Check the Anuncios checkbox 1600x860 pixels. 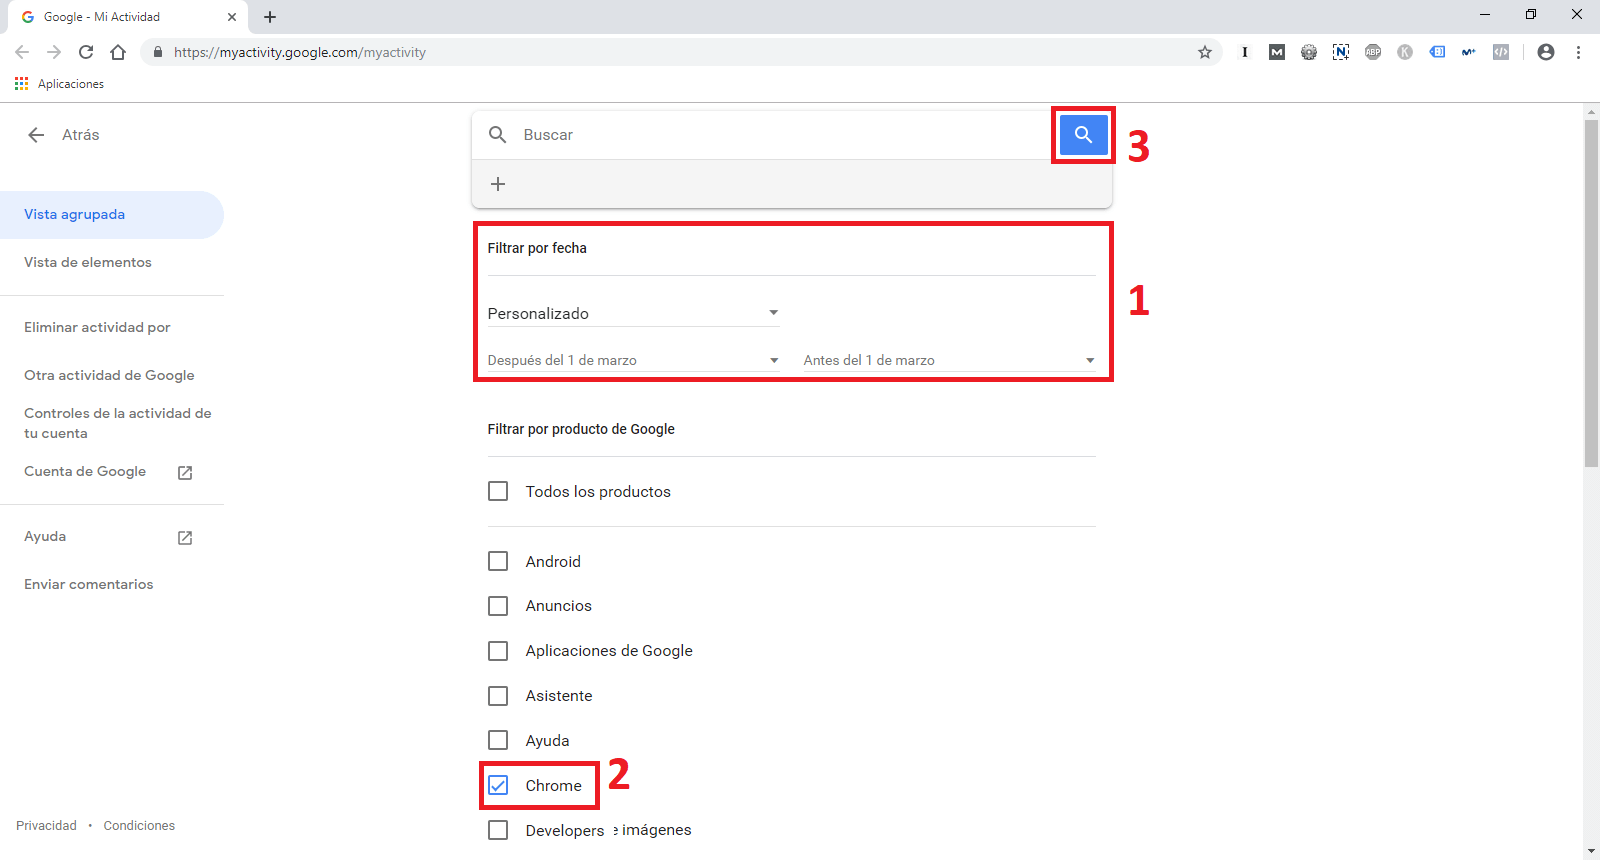click(498, 606)
